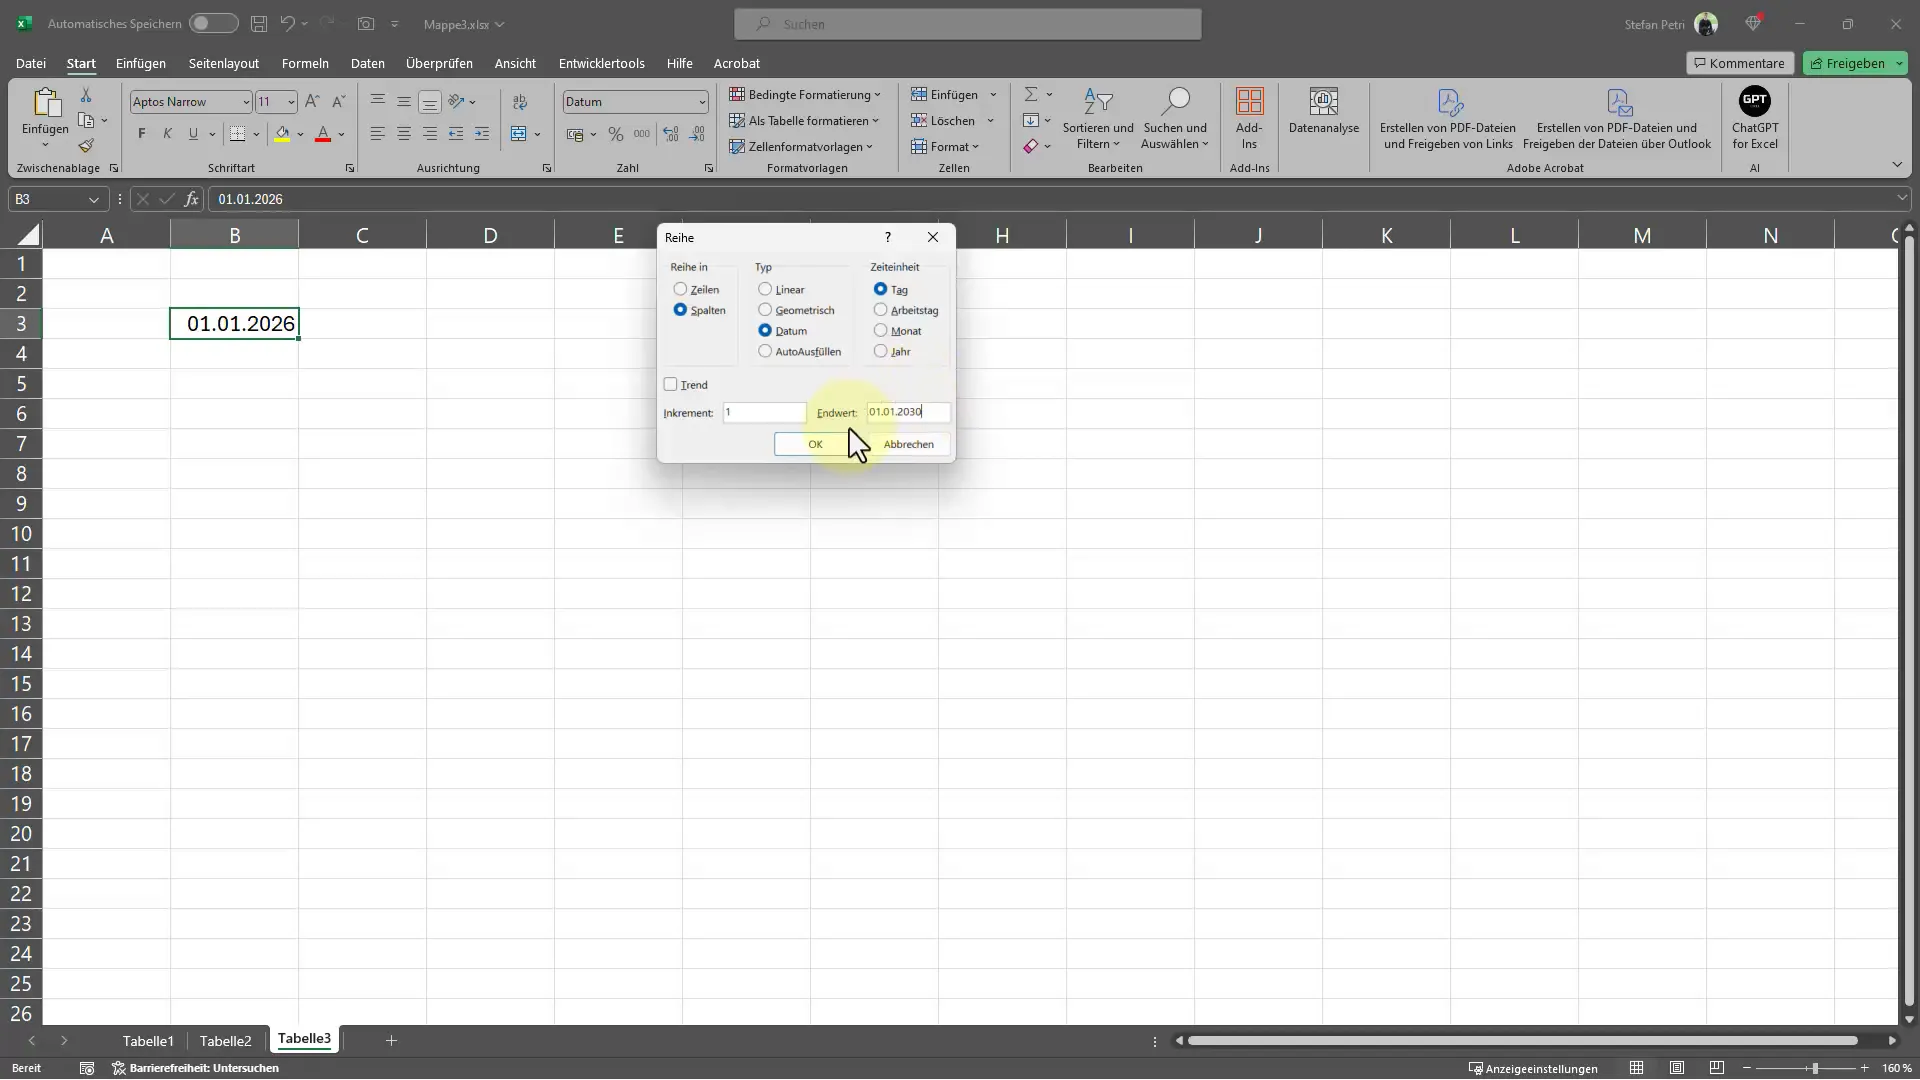Click Abbrechen in the Reihe dialog
Viewport: 1920px width, 1080px height.
(x=908, y=444)
